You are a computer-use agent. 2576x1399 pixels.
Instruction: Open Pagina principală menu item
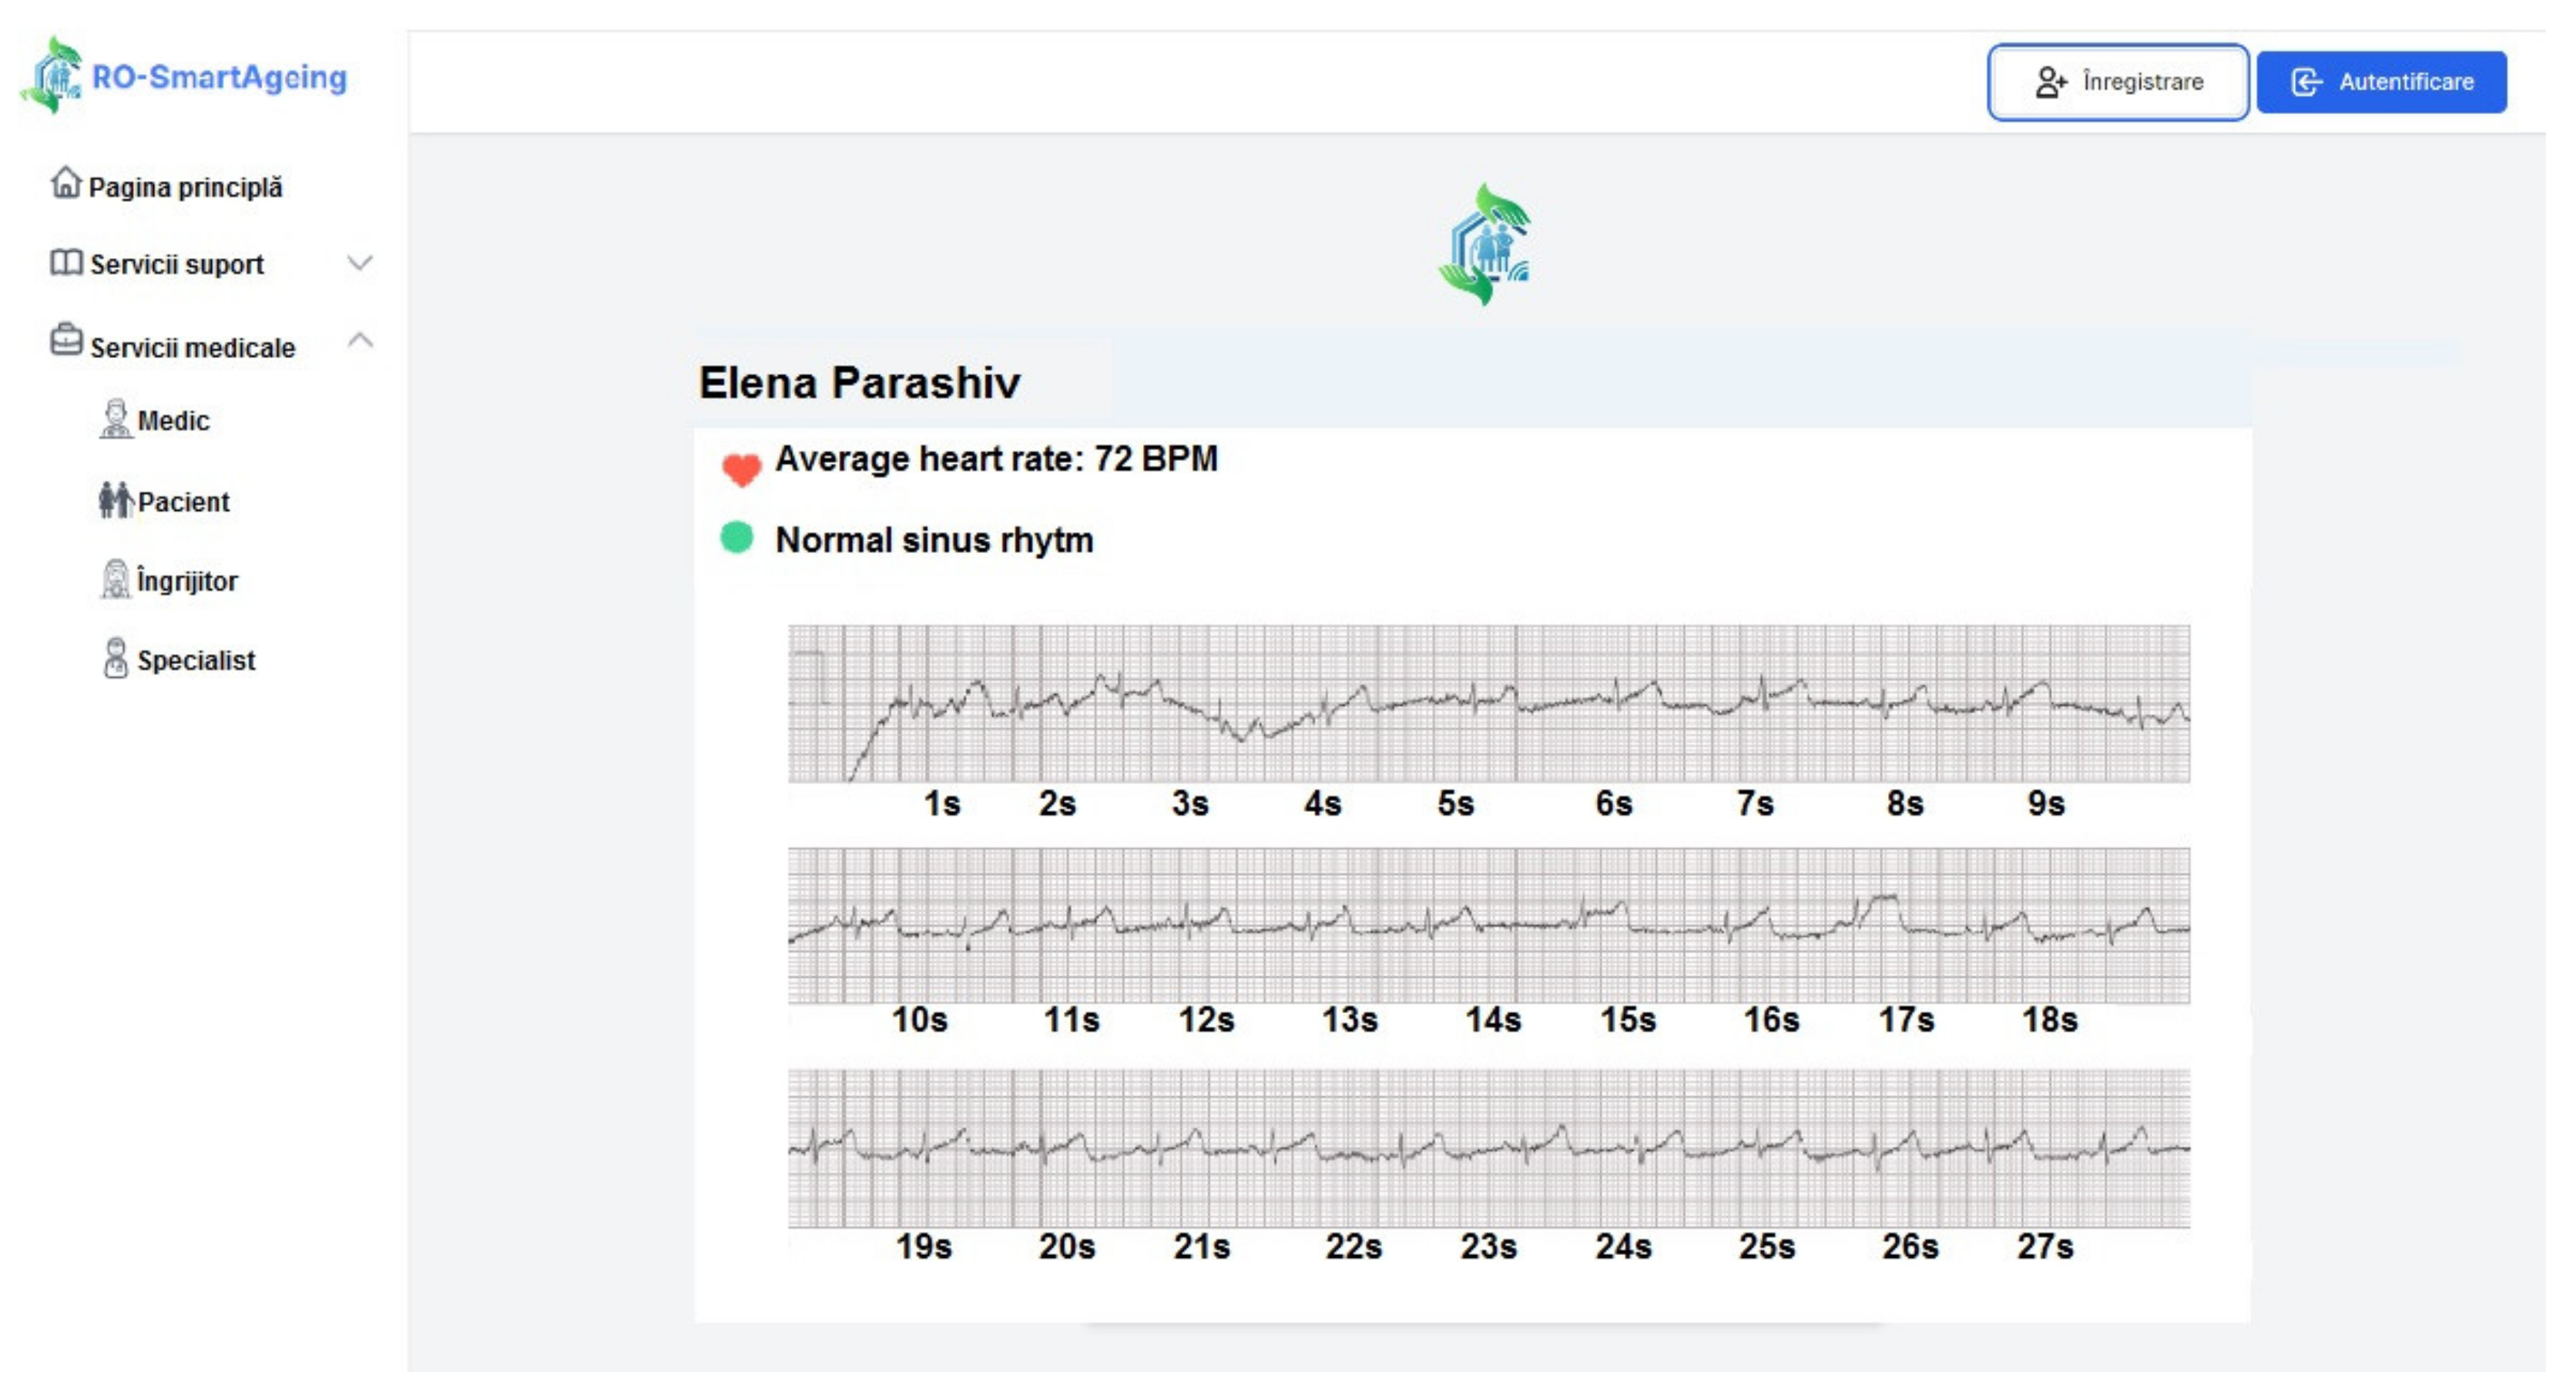[185, 187]
